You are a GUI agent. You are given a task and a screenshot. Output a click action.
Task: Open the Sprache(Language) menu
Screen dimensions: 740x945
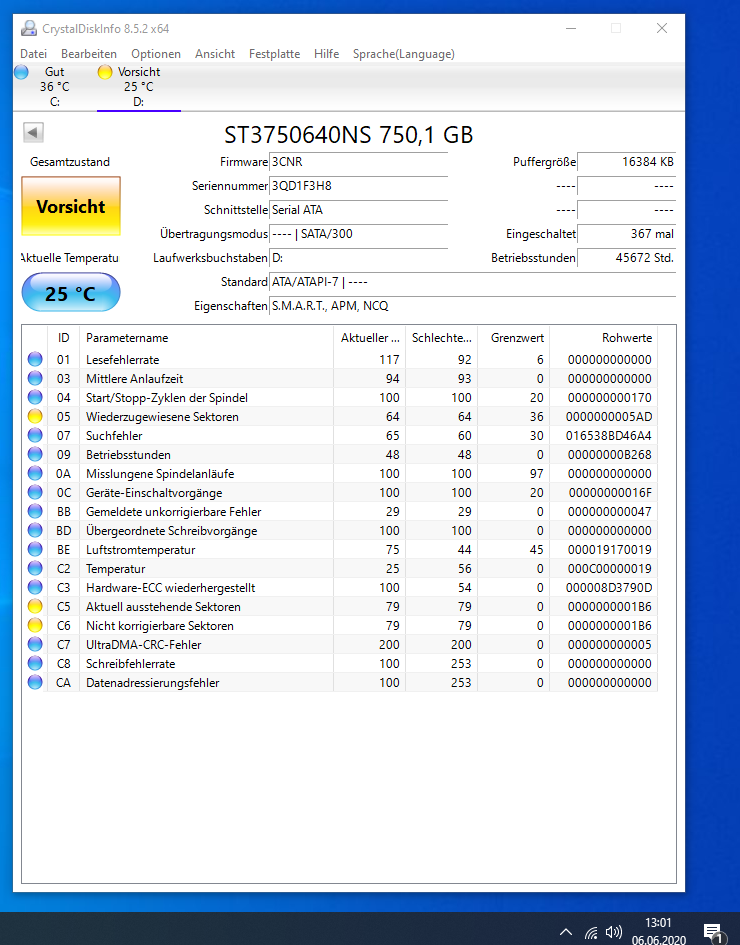click(x=403, y=54)
